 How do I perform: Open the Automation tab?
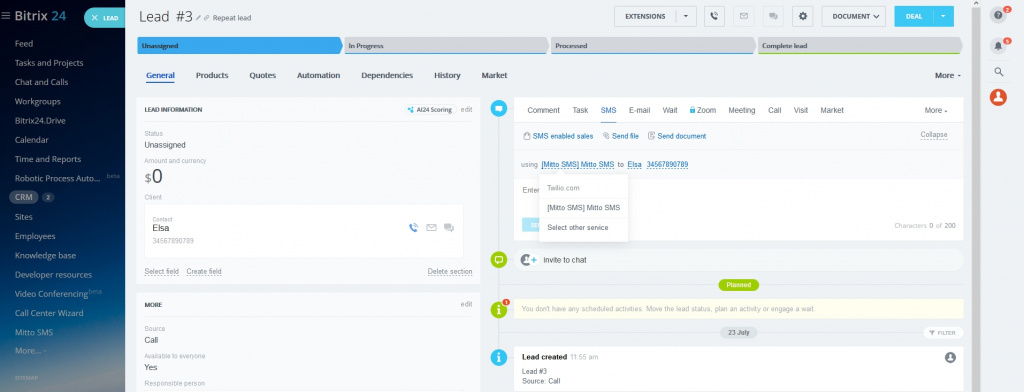point(319,76)
